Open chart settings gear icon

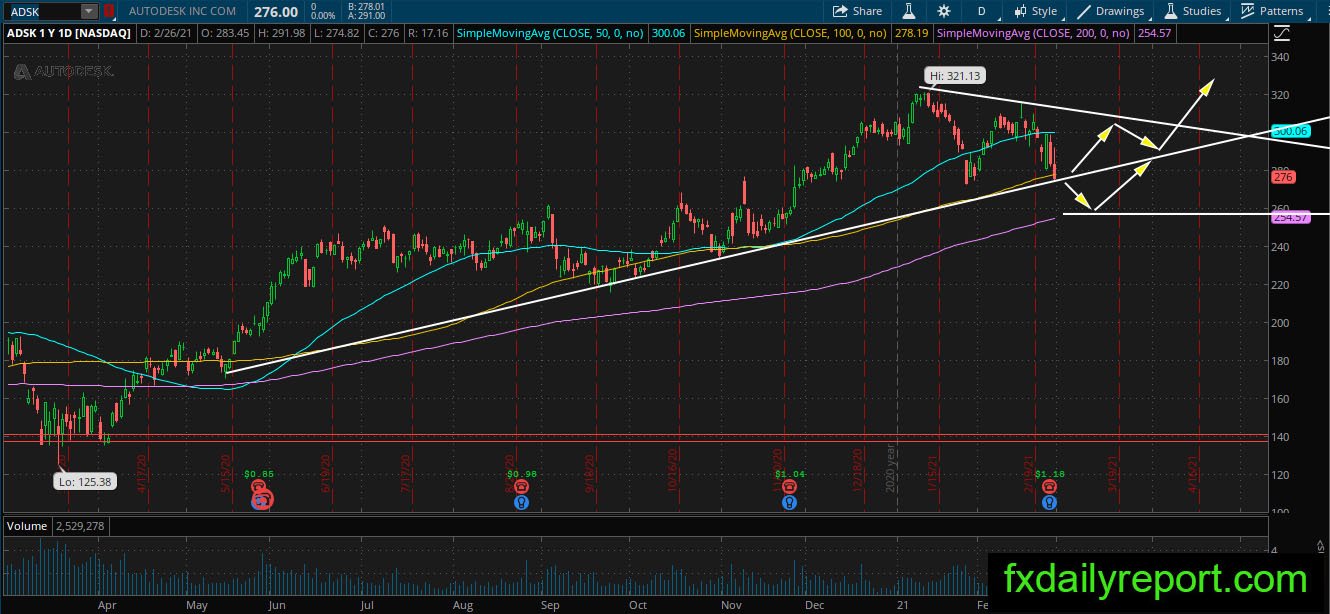click(943, 11)
